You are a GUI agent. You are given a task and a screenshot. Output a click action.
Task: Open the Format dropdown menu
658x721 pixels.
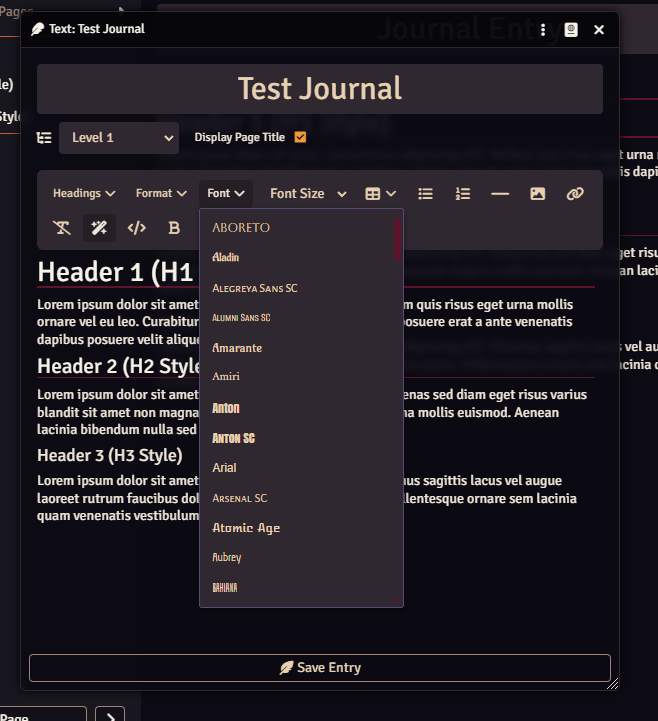pos(161,194)
